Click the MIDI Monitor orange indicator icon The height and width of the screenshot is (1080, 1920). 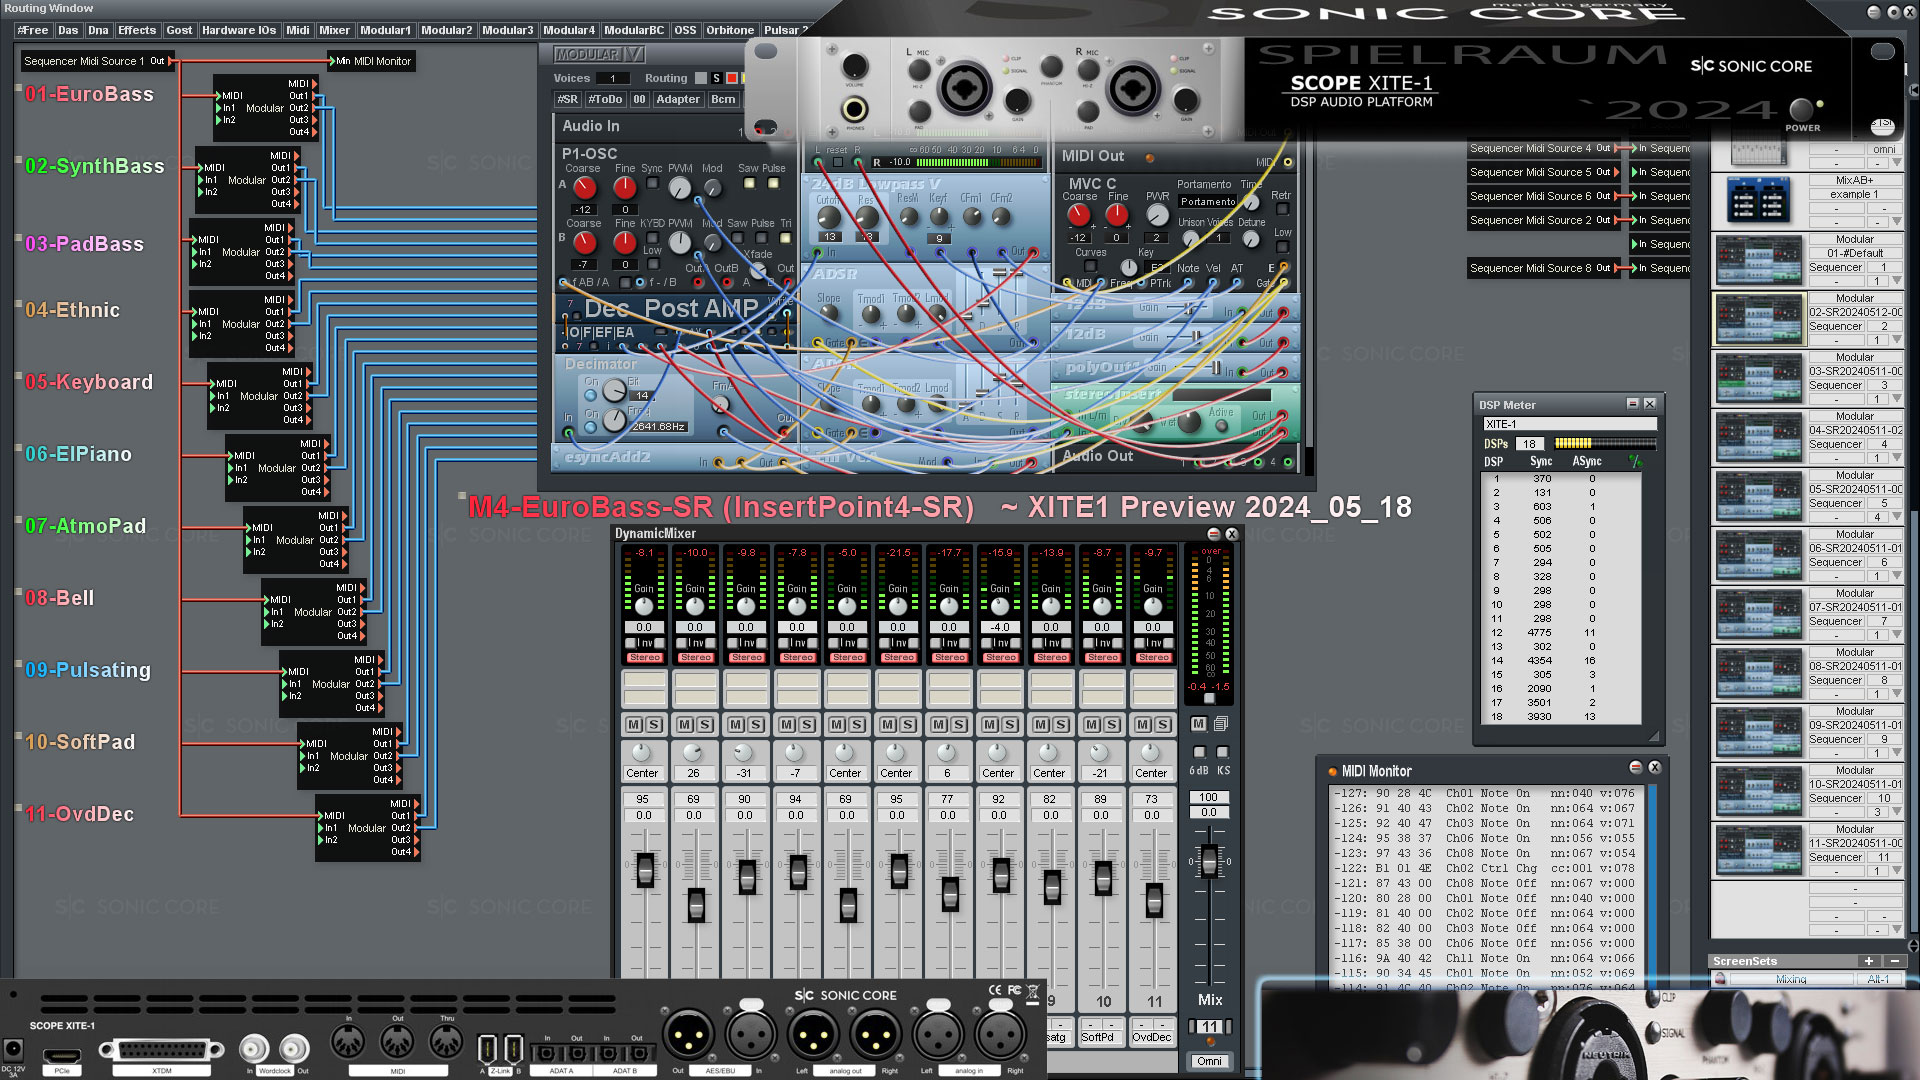pos(1332,771)
